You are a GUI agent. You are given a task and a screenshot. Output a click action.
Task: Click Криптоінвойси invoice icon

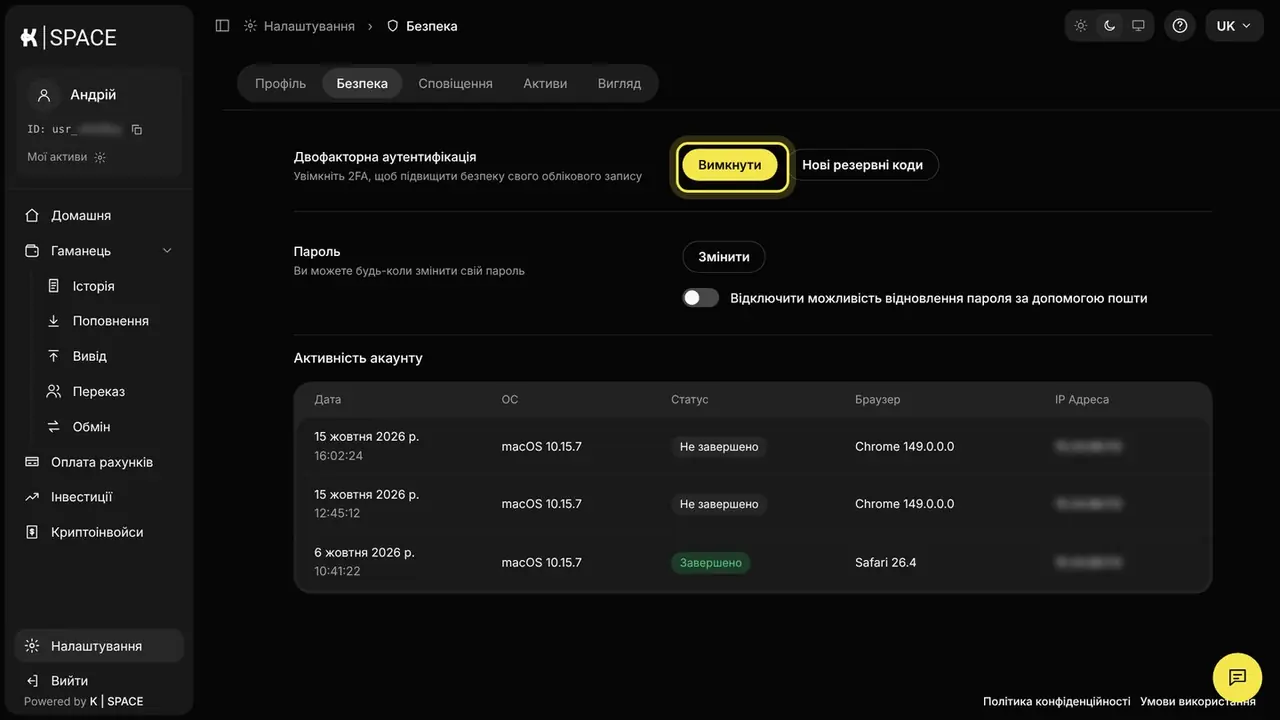[x=32, y=532]
